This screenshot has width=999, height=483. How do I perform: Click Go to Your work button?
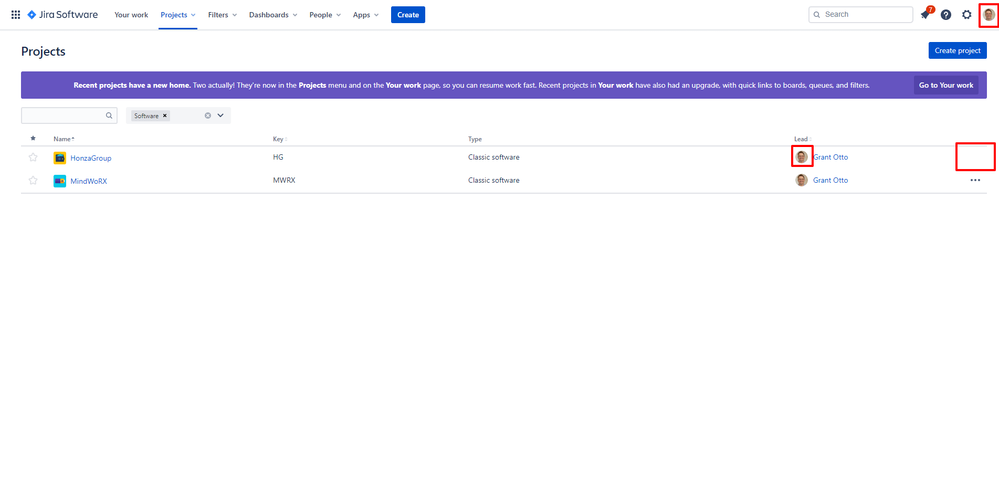(x=946, y=85)
